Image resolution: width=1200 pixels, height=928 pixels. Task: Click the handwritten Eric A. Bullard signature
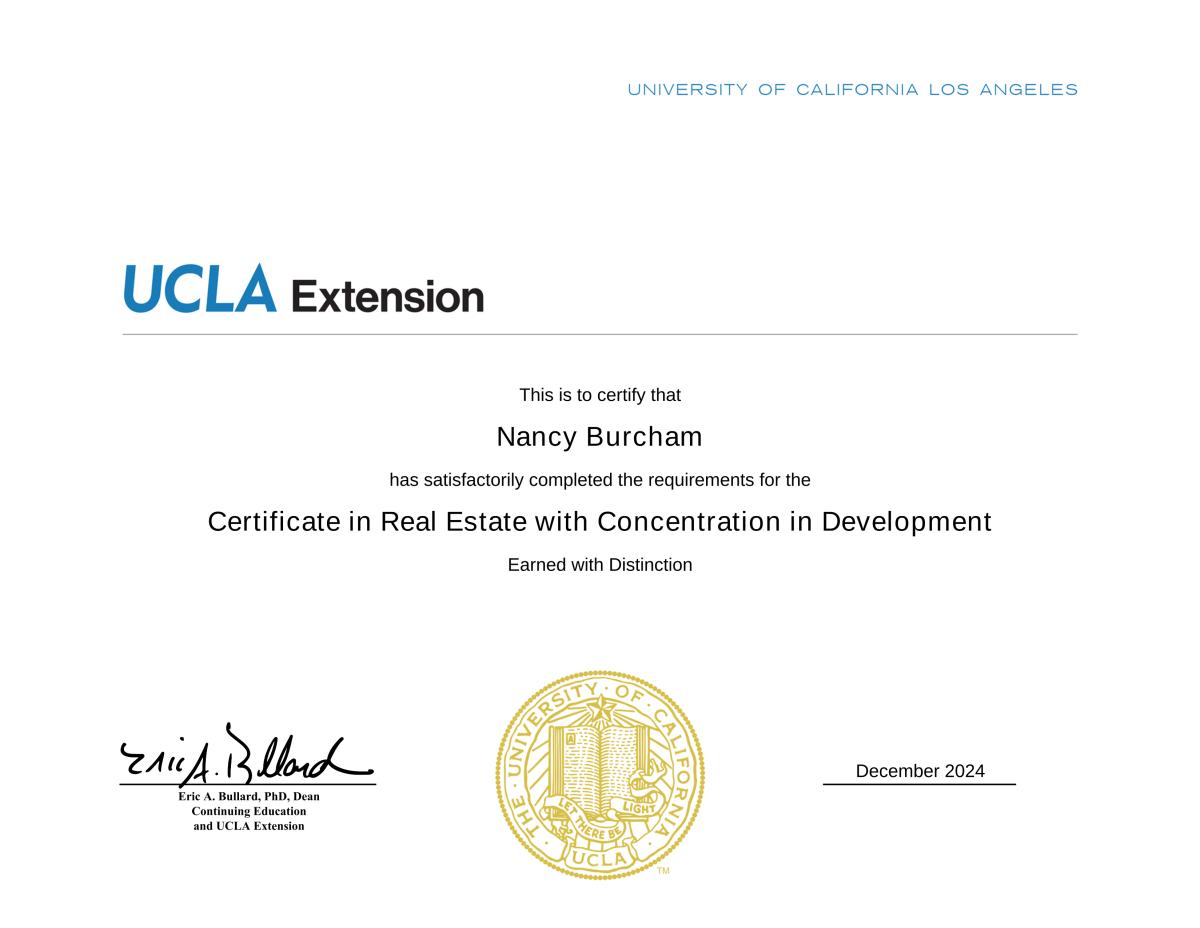coord(246,757)
